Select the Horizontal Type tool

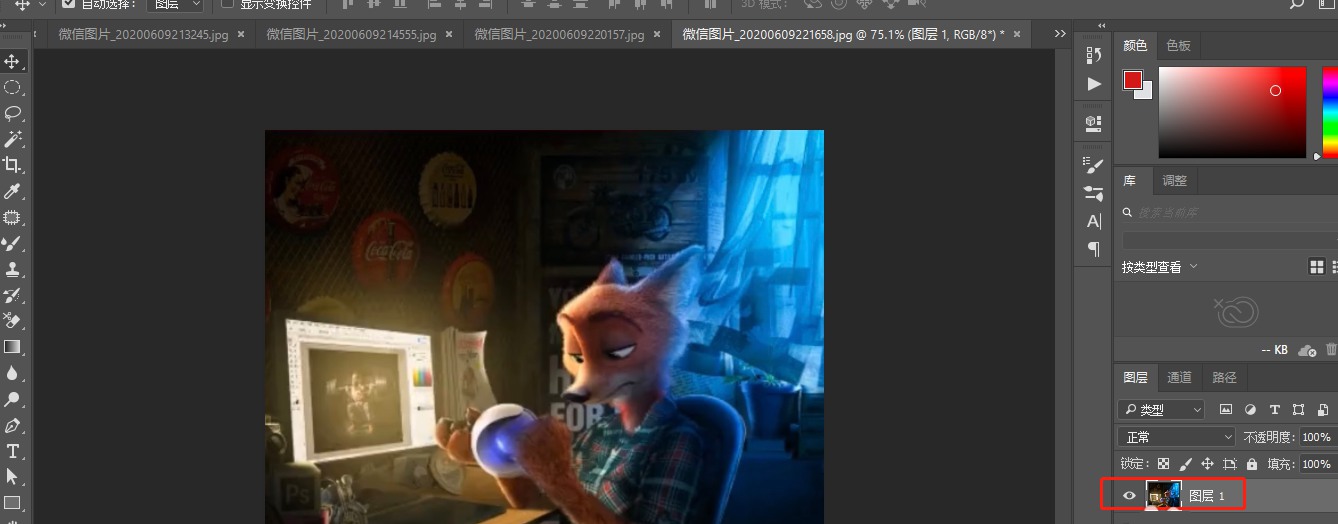pos(13,451)
